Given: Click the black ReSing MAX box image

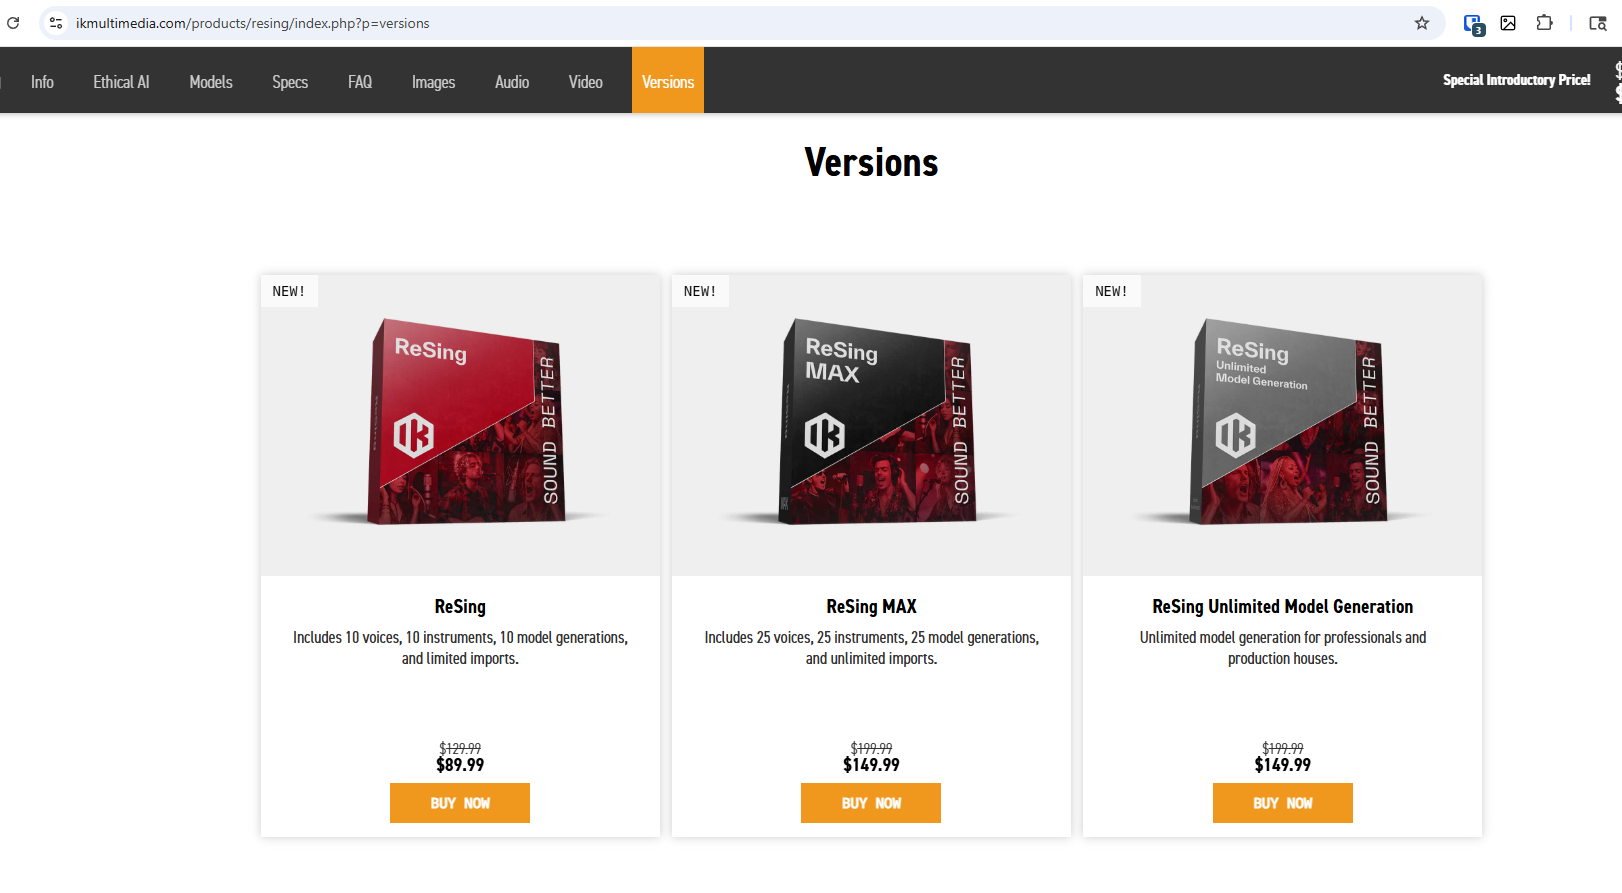Looking at the screenshot, I should coord(873,422).
